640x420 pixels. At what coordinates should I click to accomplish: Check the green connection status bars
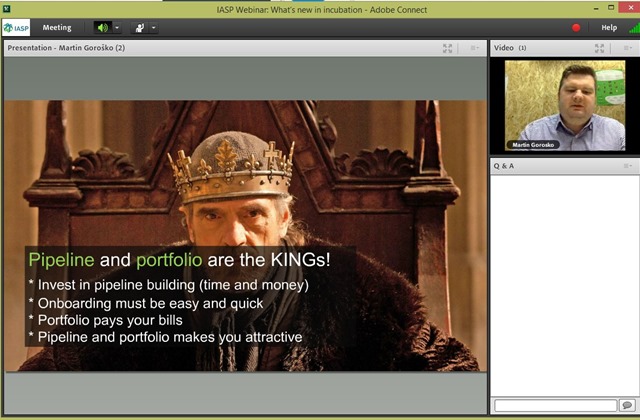point(635,28)
